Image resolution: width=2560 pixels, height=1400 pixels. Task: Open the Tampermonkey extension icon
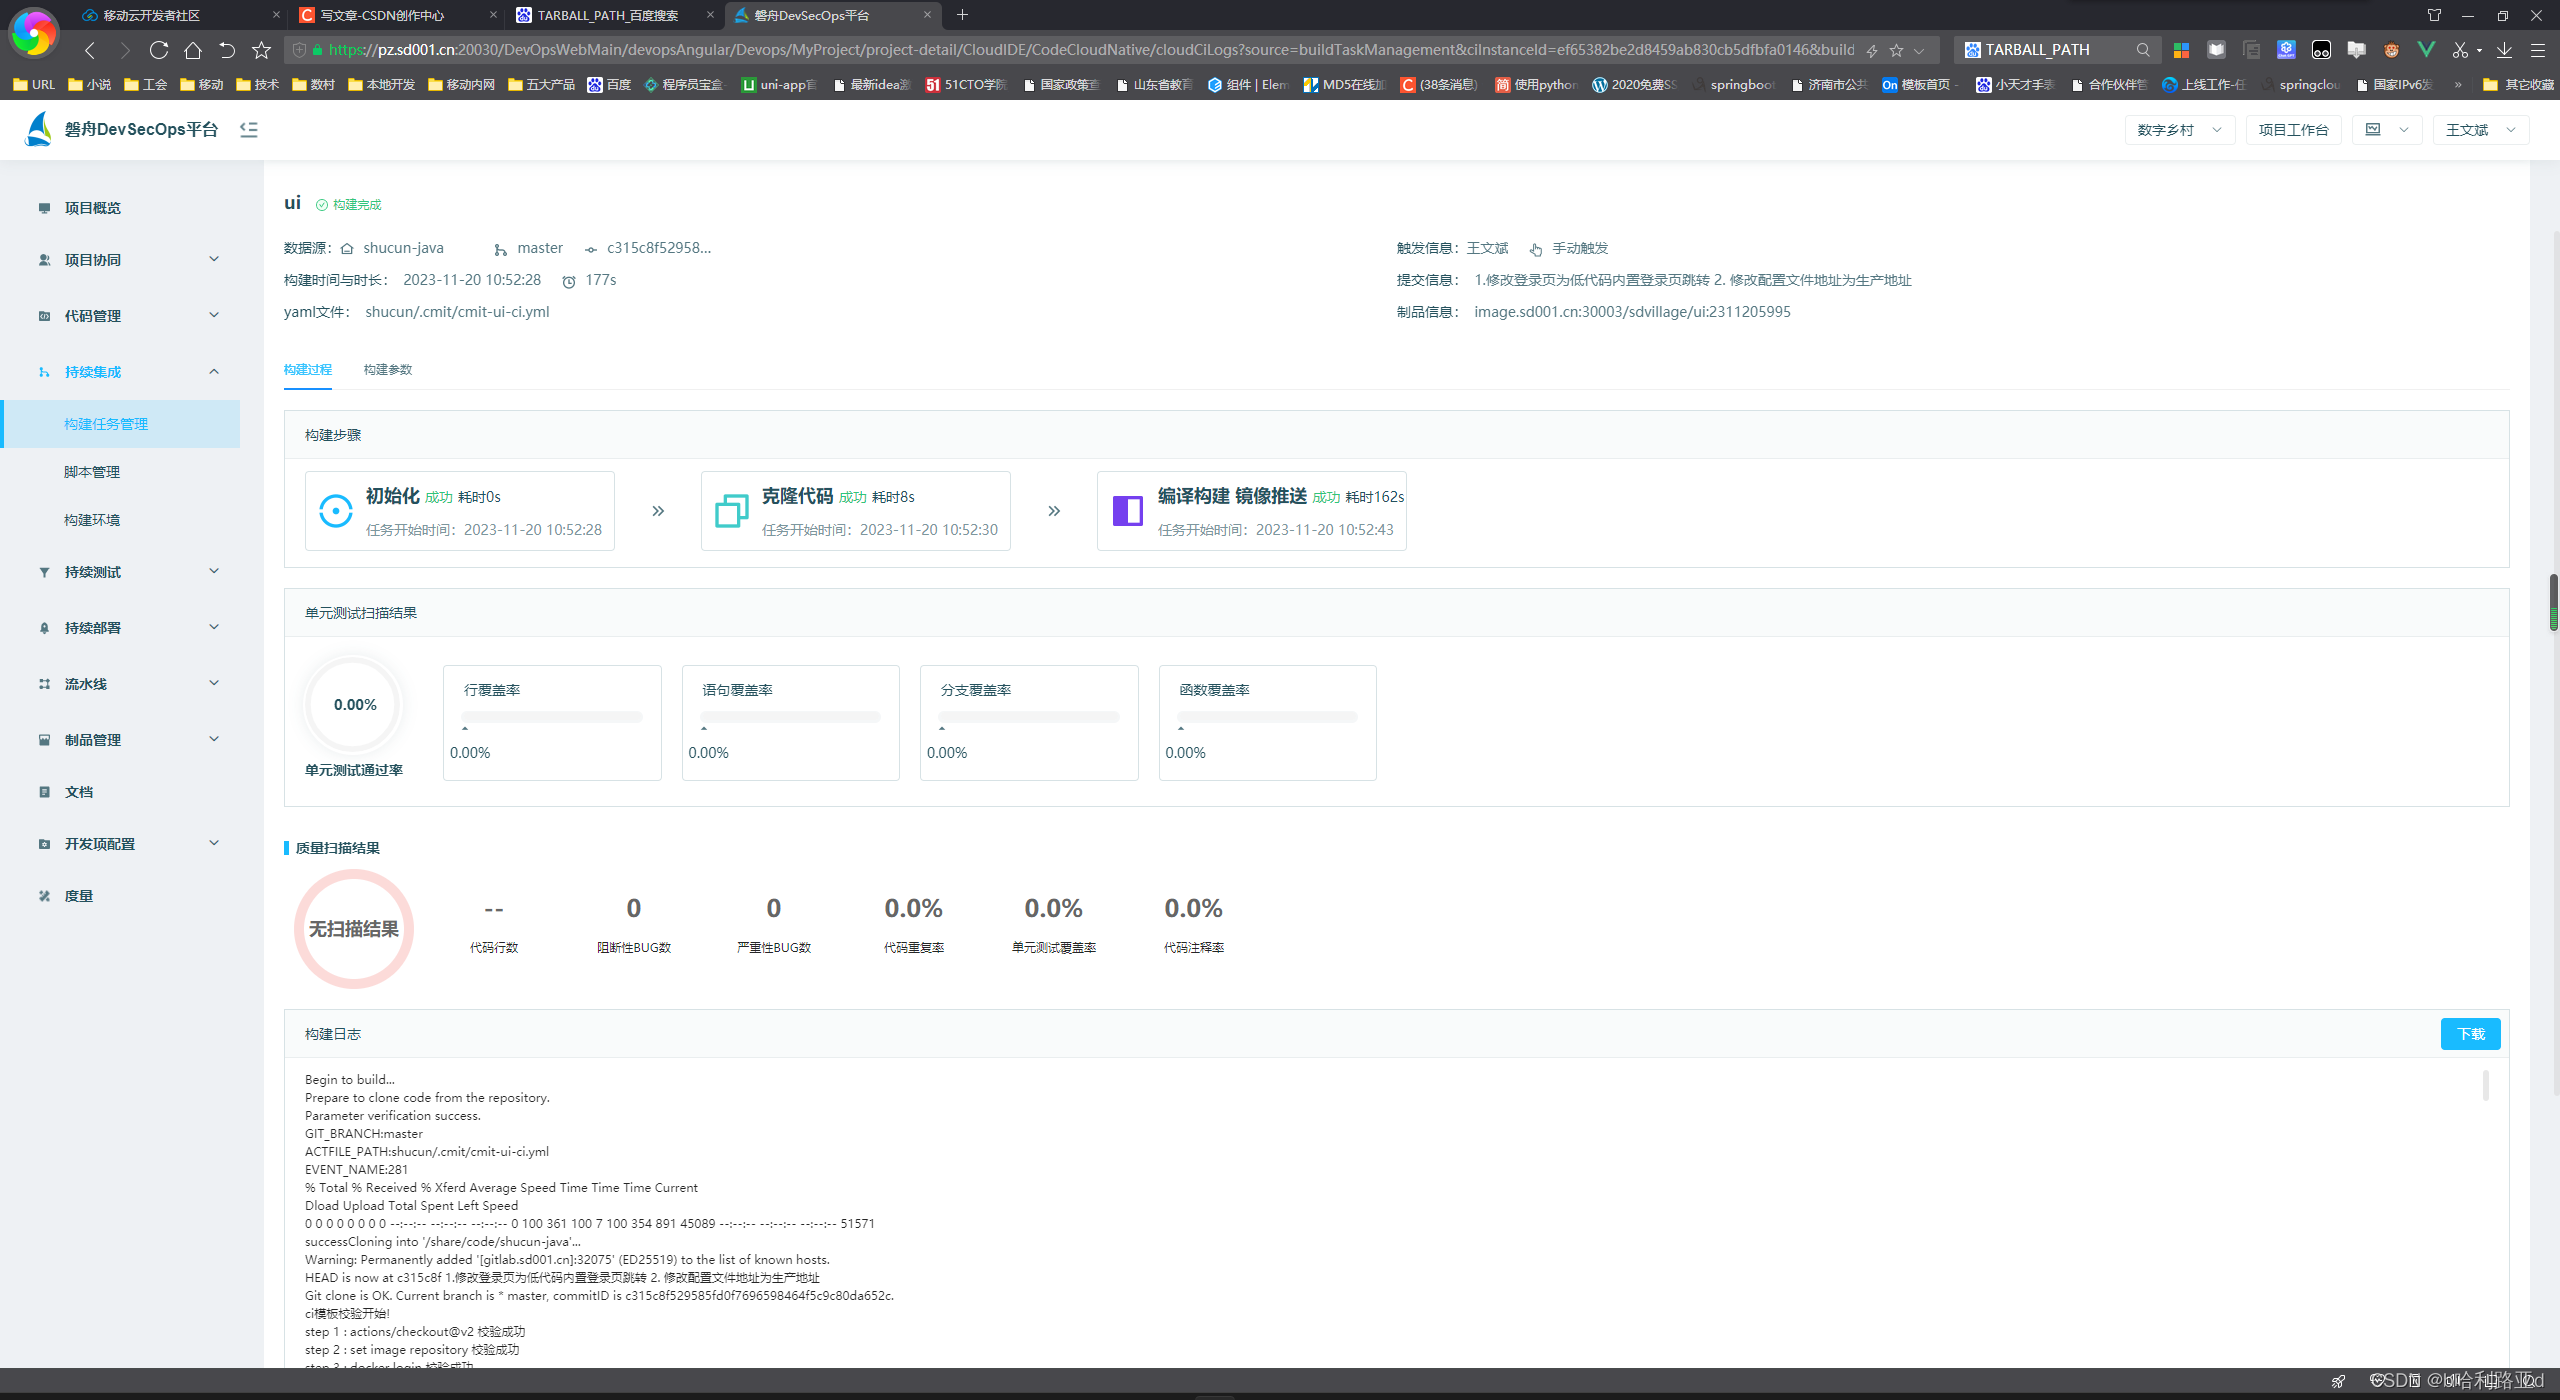coord(2321,50)
